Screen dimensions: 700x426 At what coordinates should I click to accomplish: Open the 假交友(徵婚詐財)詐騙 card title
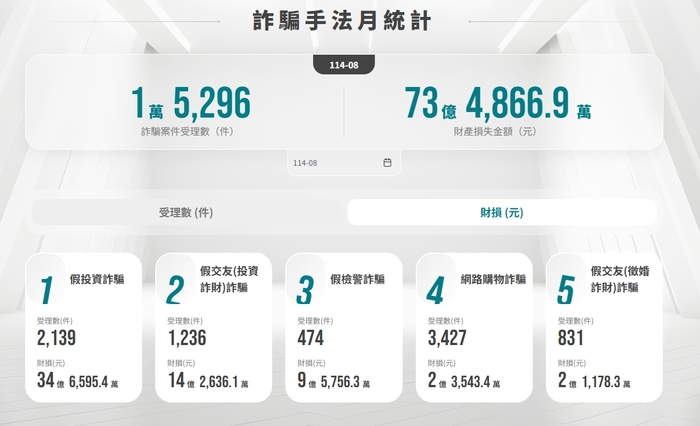tap(620, 279)
